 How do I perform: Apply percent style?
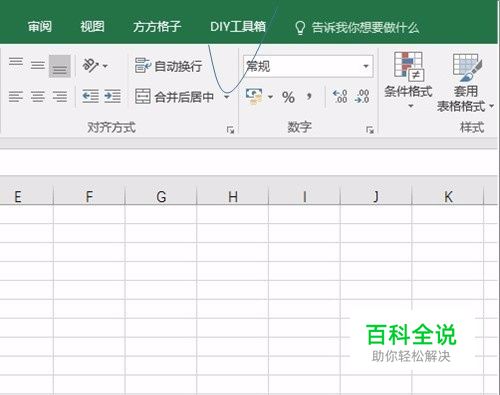(x=288, y=97)
